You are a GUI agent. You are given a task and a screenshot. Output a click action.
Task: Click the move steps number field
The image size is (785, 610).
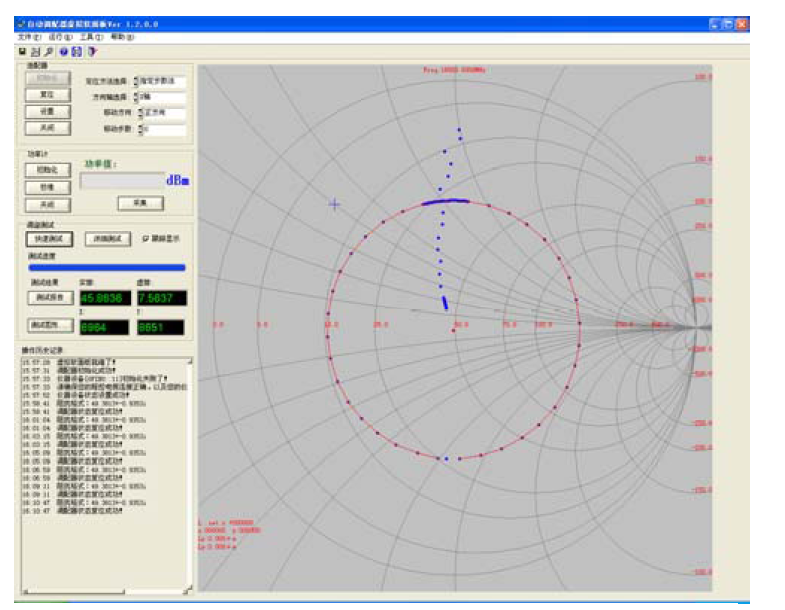coord(165,130)
